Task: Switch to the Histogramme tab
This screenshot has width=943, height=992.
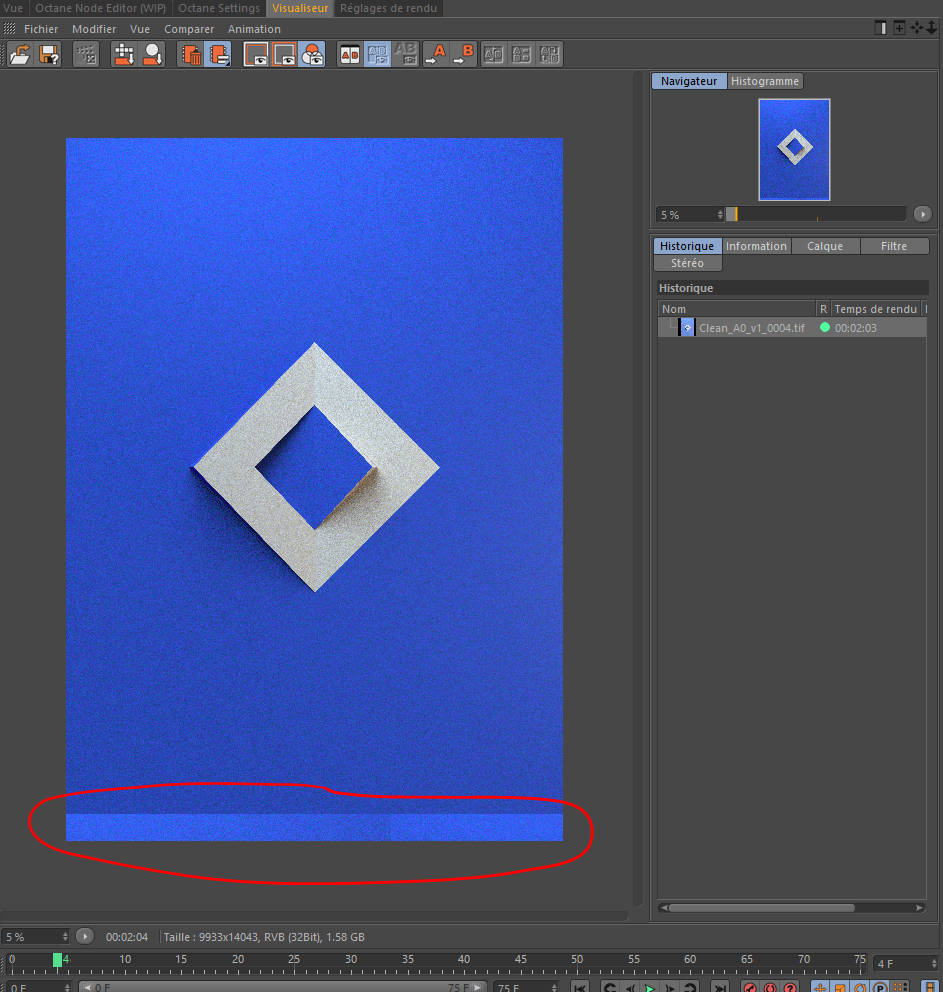Action: pyautogui.click(x=765, y=81)
